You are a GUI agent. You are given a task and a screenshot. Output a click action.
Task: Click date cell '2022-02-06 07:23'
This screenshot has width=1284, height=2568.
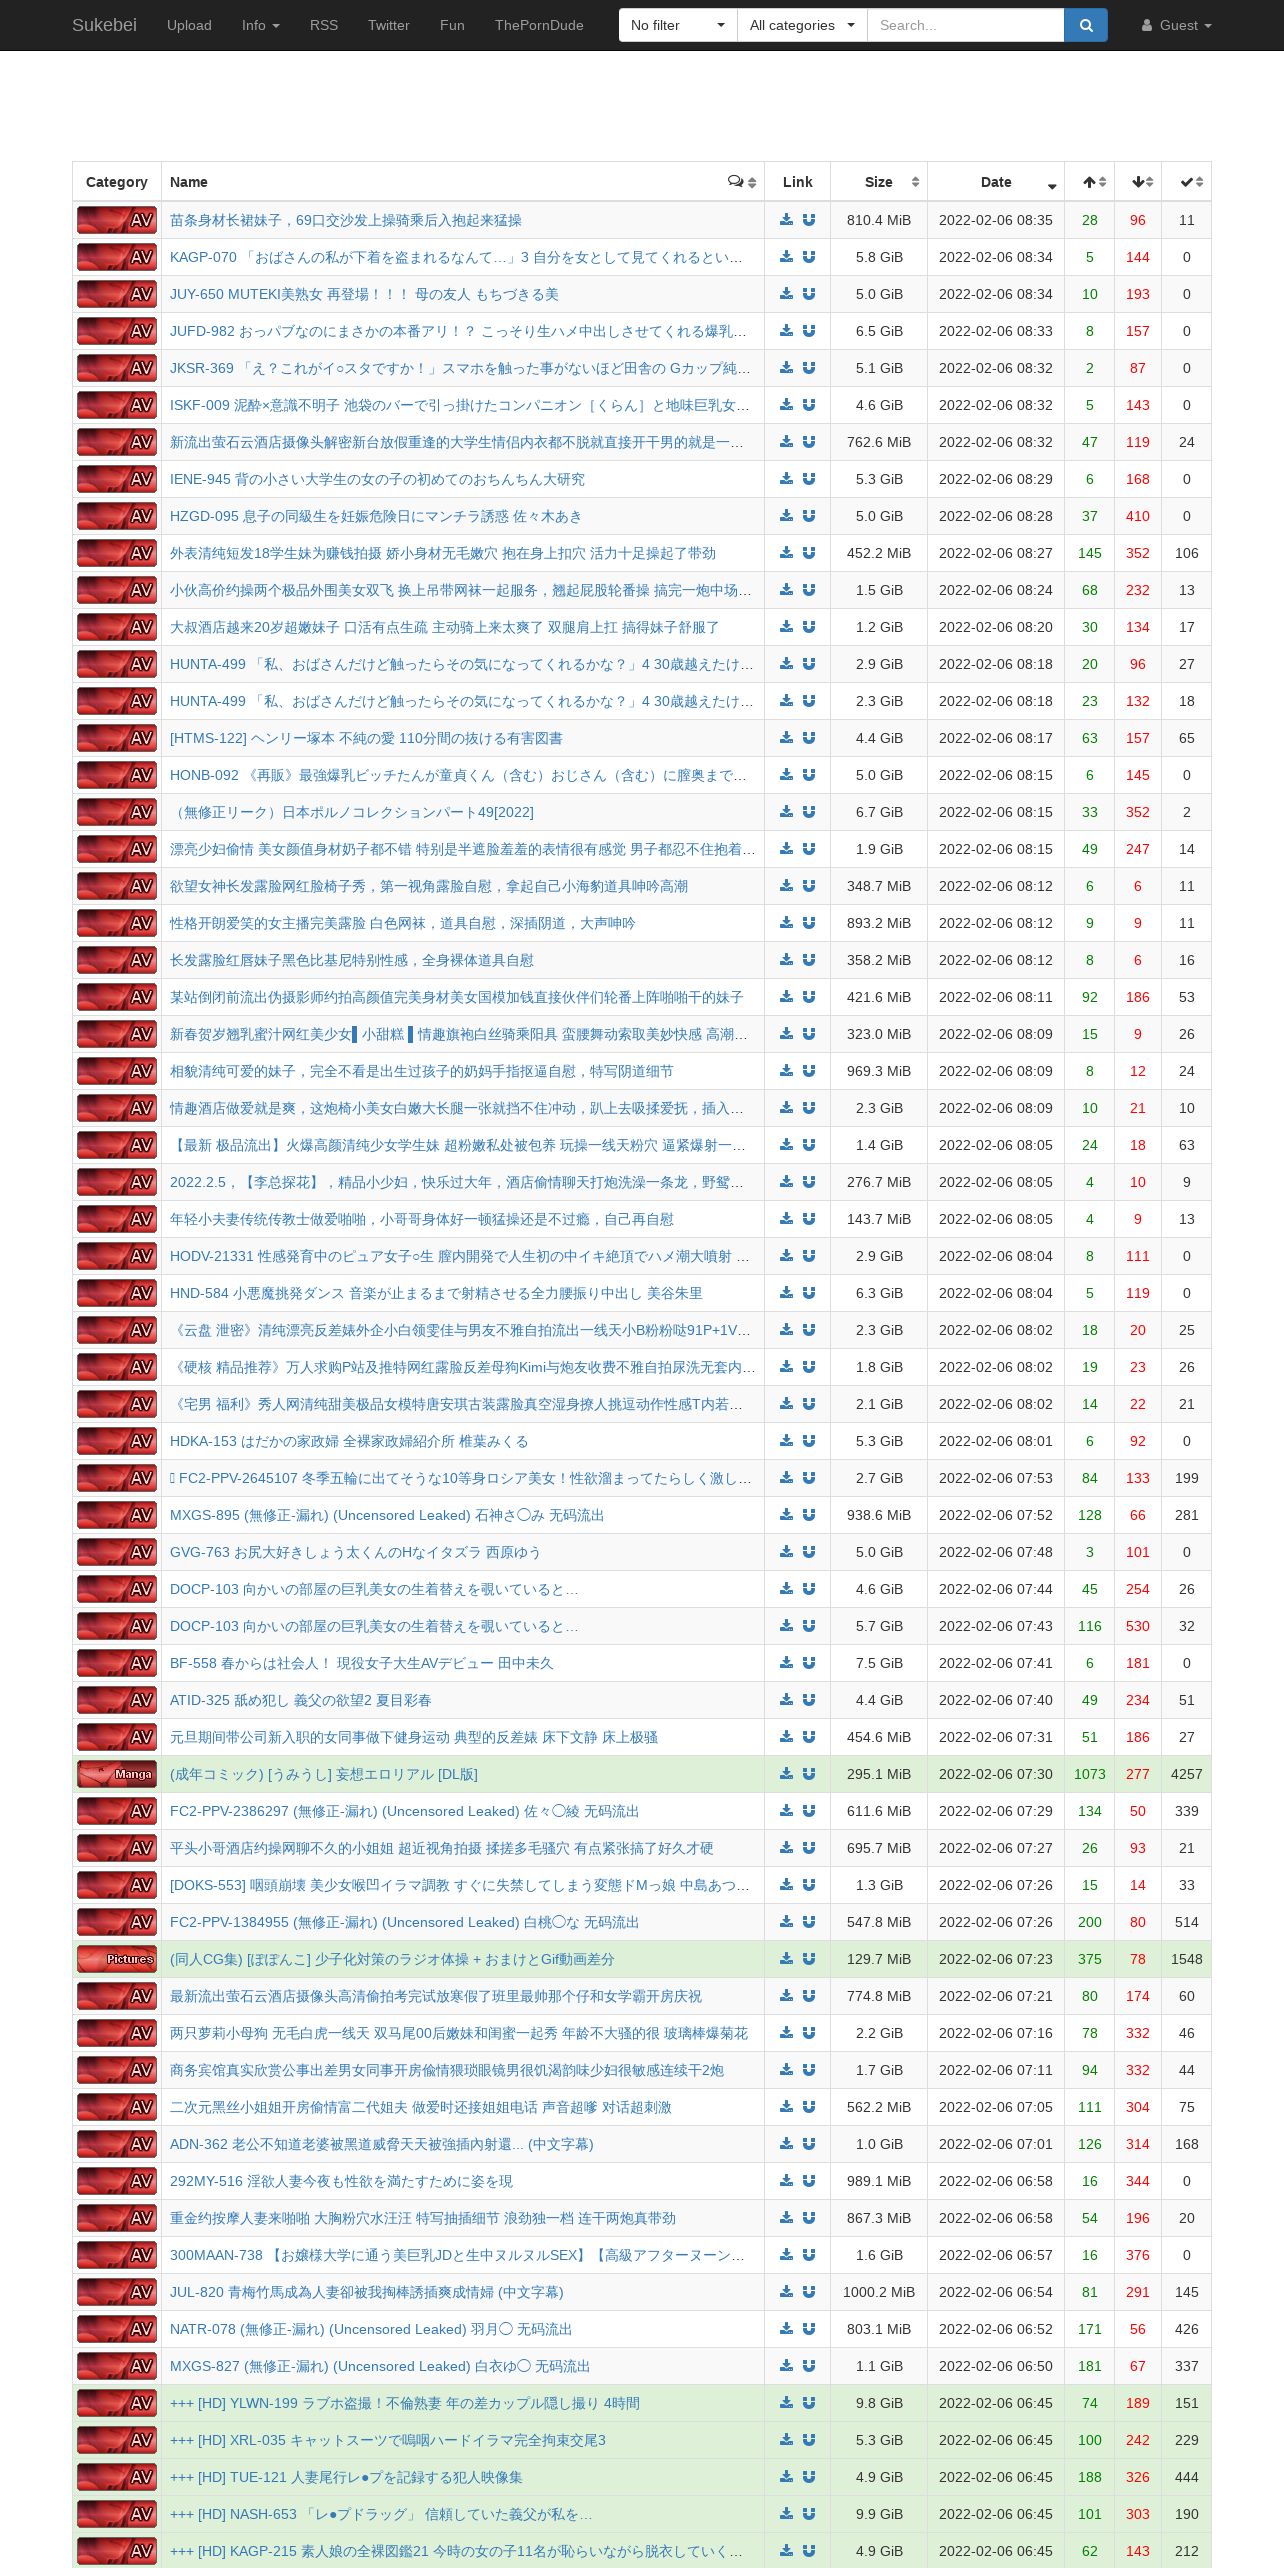click(x=996, y=1959)
